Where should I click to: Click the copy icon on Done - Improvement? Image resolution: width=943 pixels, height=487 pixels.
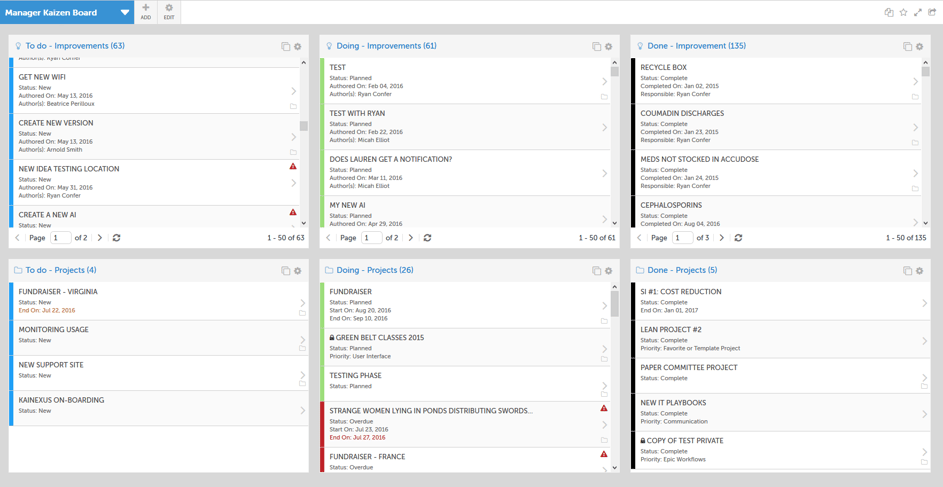[x=908, y=46]
